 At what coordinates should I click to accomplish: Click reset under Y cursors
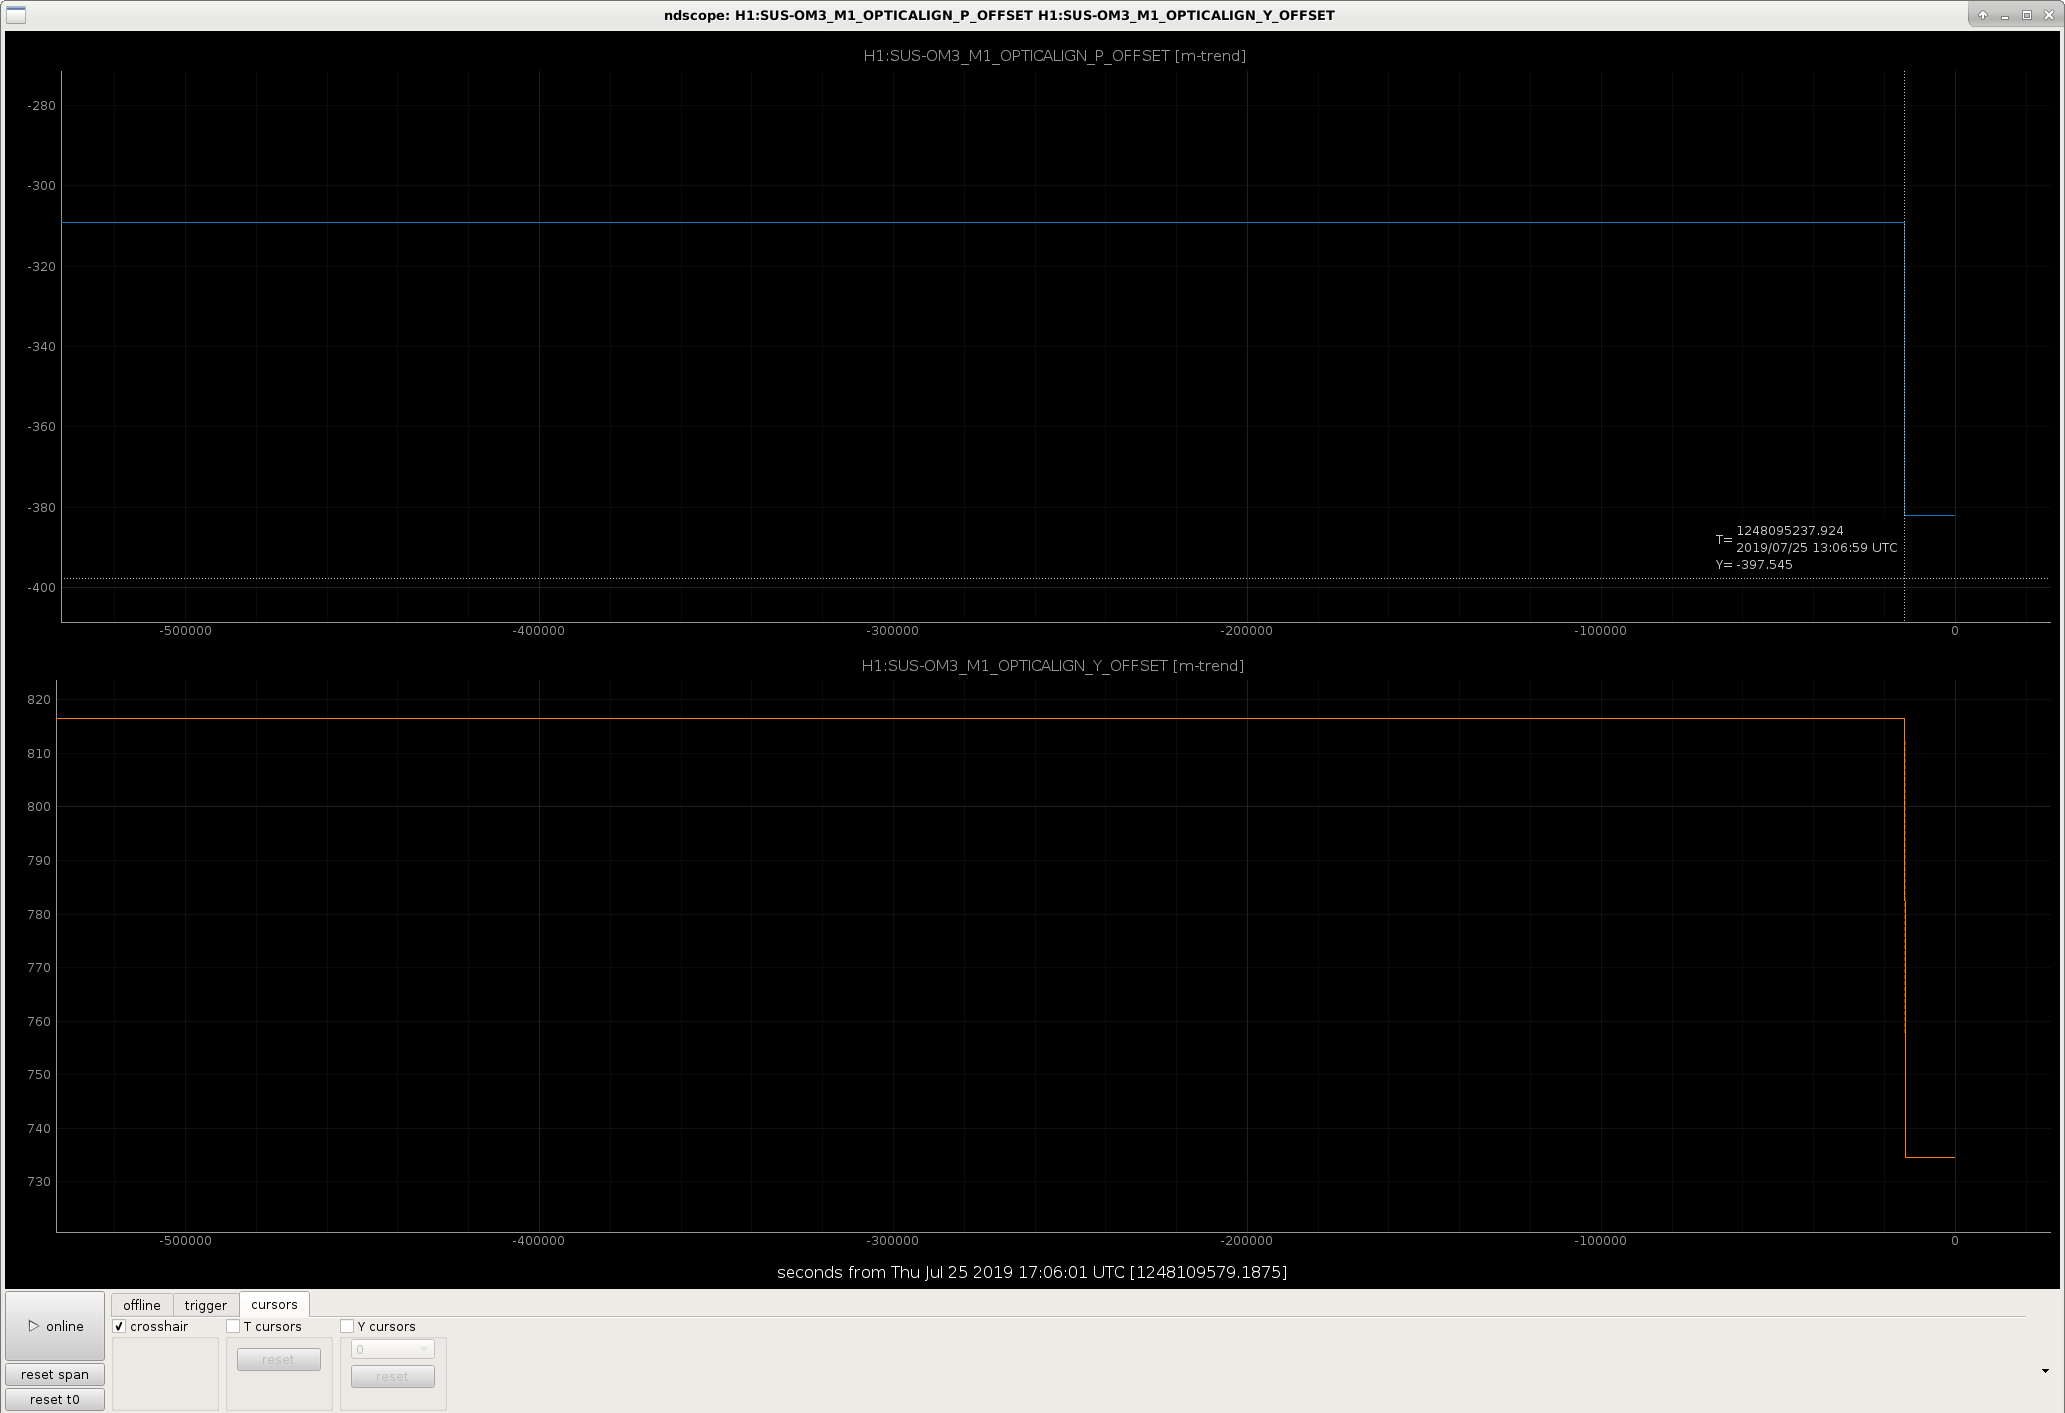[392, 1376]
